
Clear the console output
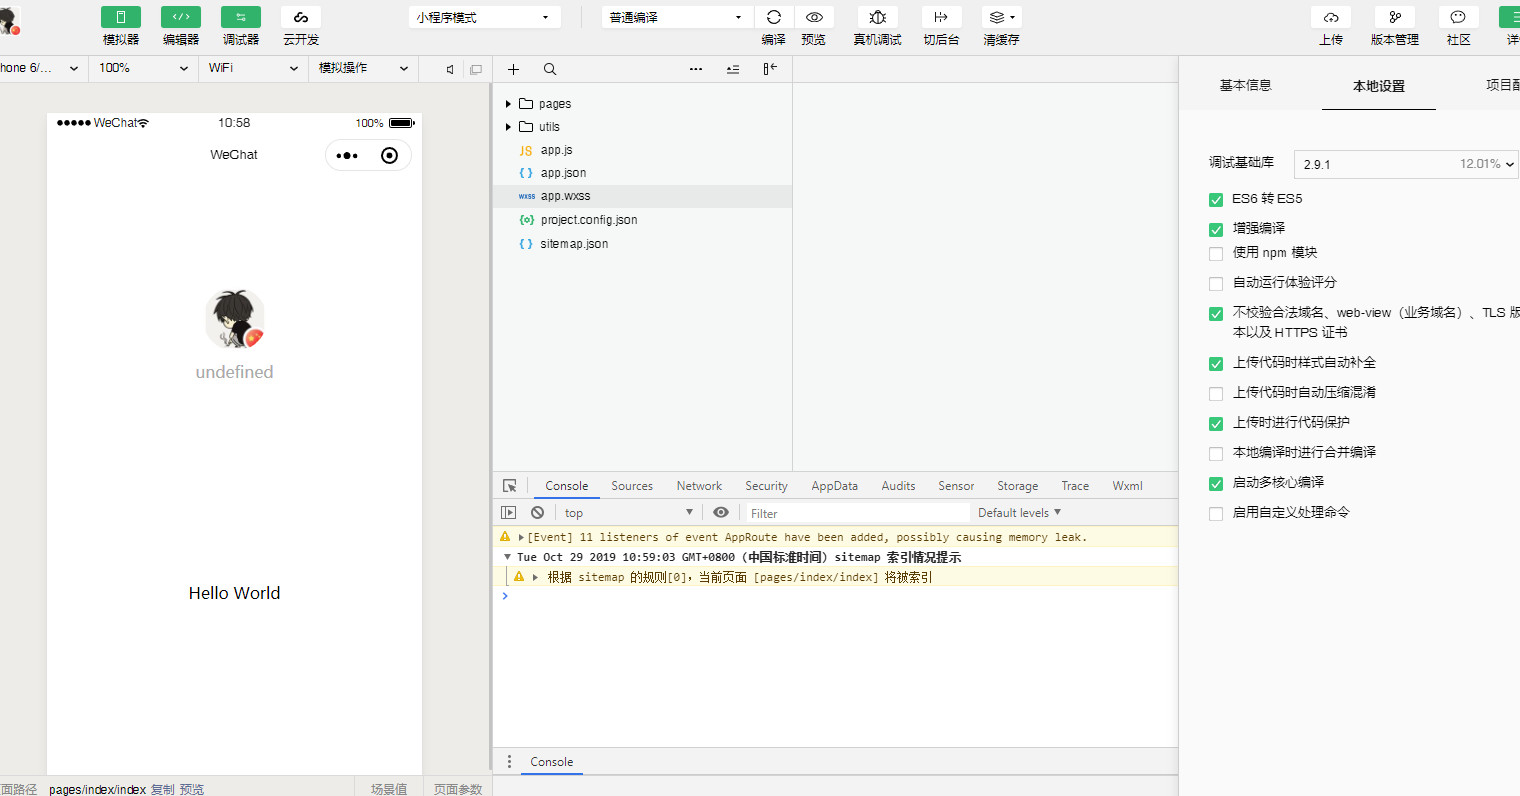coord(538,513)
